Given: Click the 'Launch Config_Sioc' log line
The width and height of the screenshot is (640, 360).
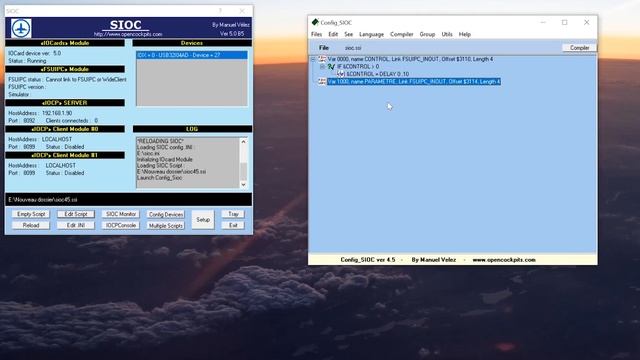Looking at the screenshot, I should click(160, 178).
